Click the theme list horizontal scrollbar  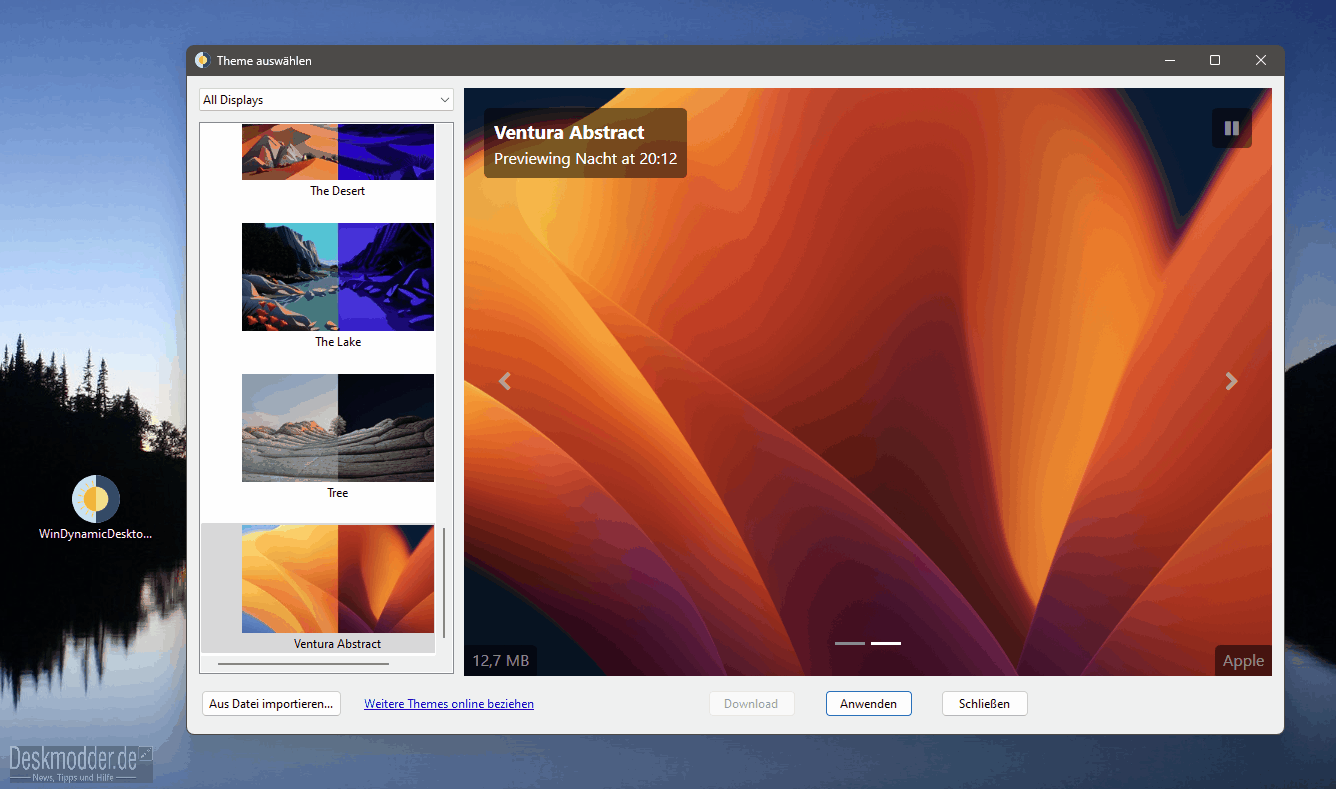303,663
